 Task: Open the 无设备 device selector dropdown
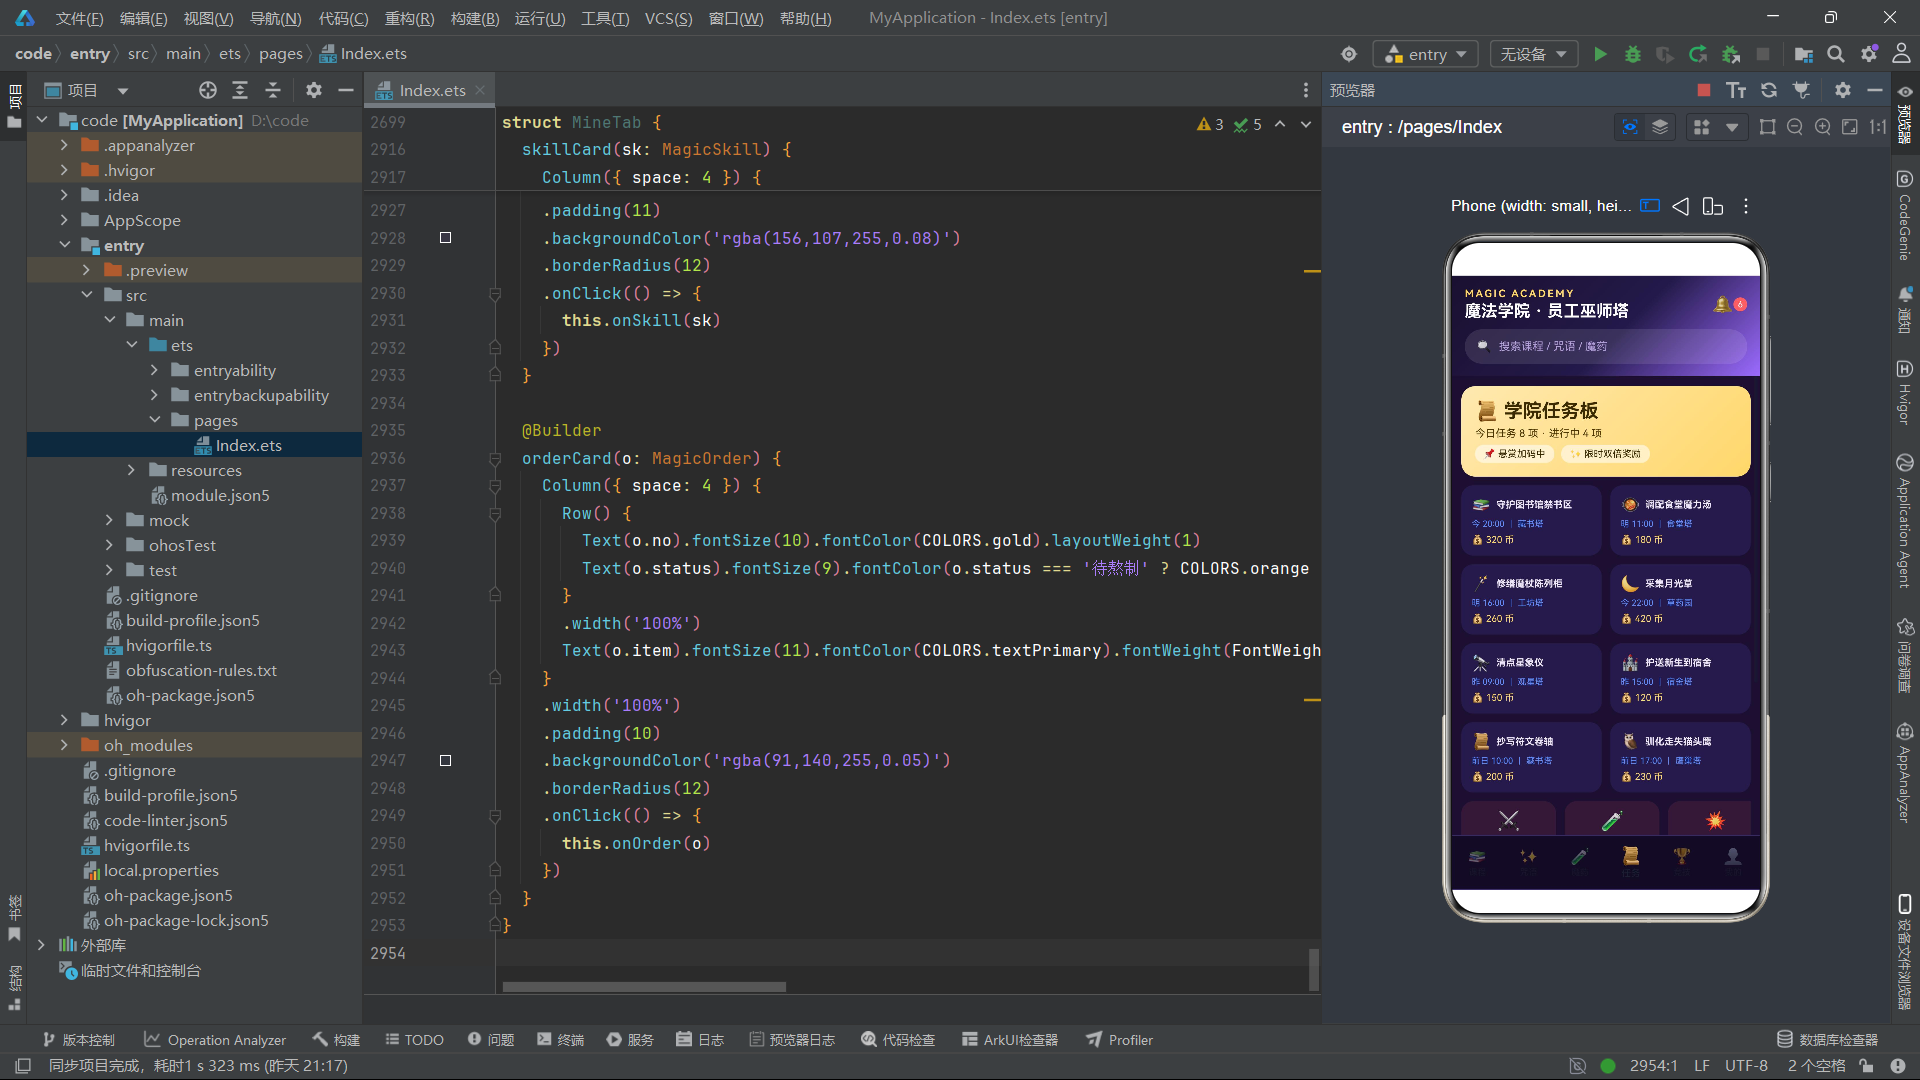(x=1534, y=54)
